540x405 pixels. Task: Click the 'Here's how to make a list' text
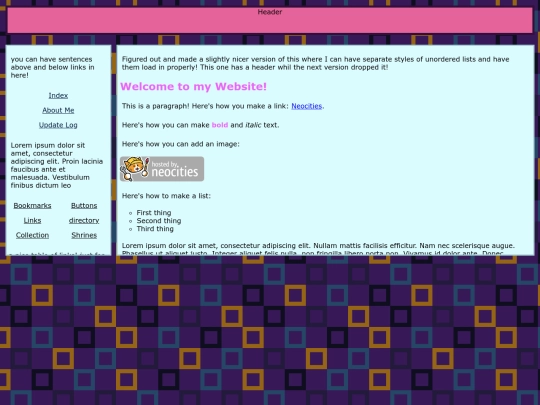(166, 196)
